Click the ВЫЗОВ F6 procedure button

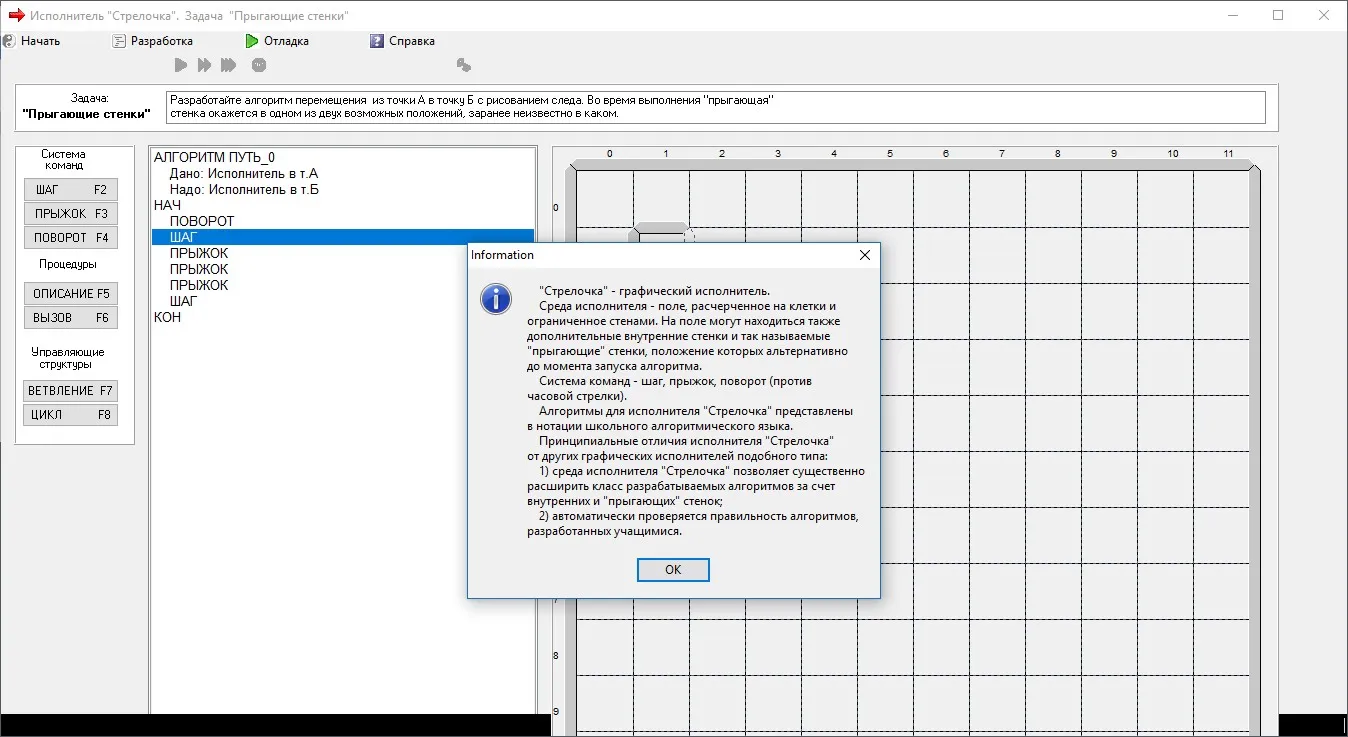pos(70,318)
